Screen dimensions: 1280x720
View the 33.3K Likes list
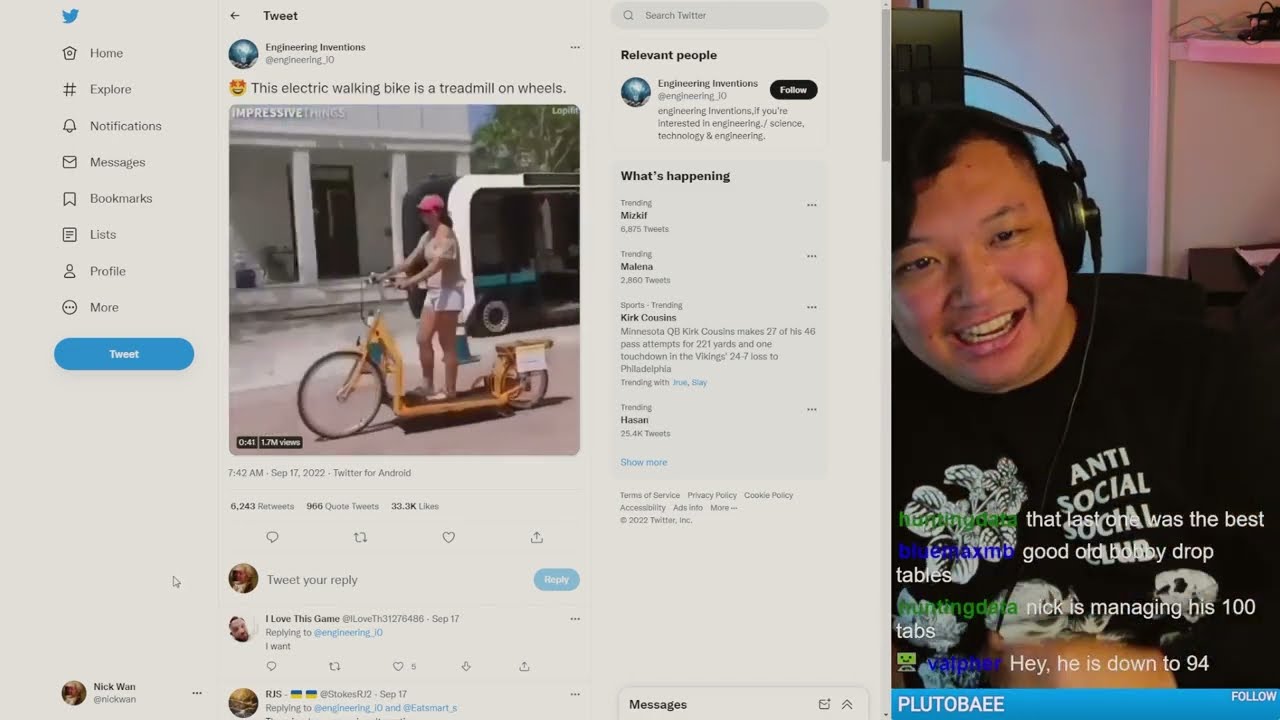[415, 506]
